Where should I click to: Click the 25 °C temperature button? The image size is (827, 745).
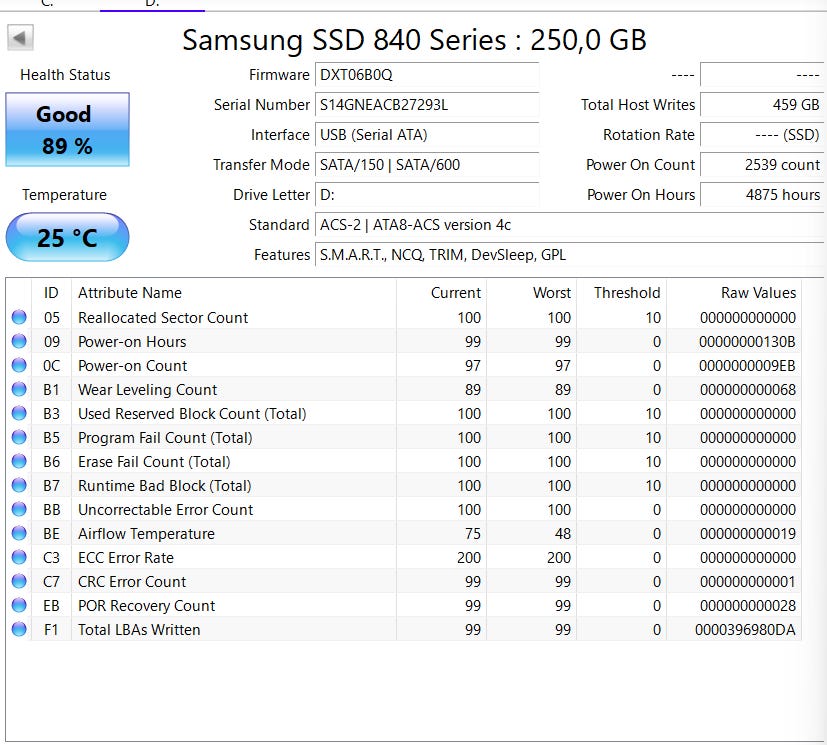click(67, 238)
